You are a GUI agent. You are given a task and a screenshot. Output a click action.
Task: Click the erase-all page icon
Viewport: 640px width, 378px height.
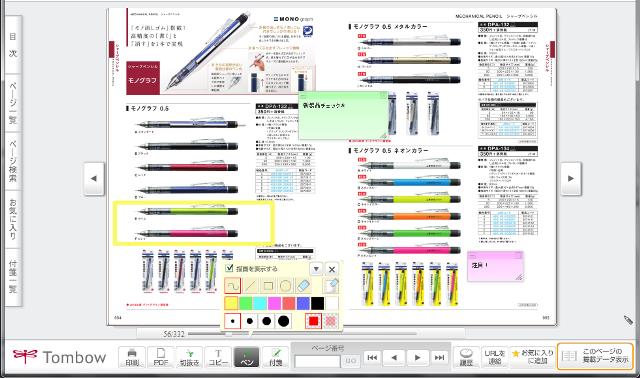pos(331,286)
